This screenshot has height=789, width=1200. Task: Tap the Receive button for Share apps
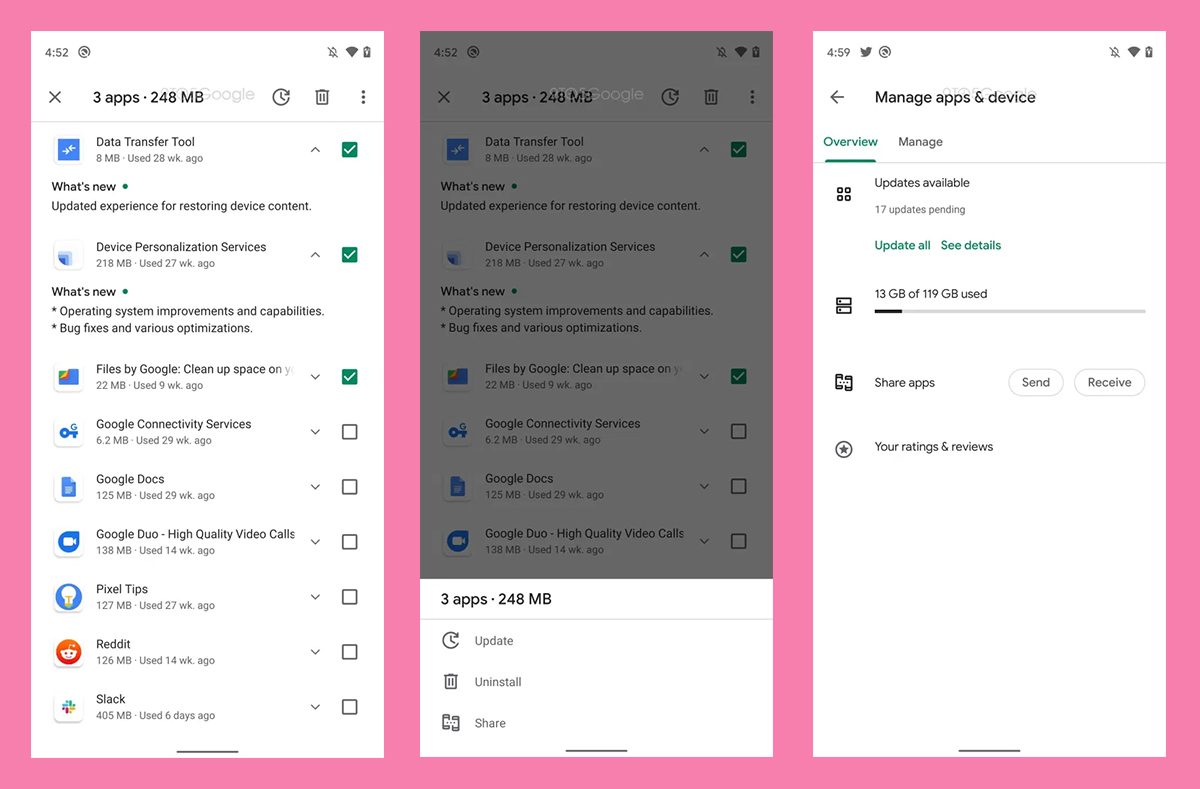(x=1109, y=382)
